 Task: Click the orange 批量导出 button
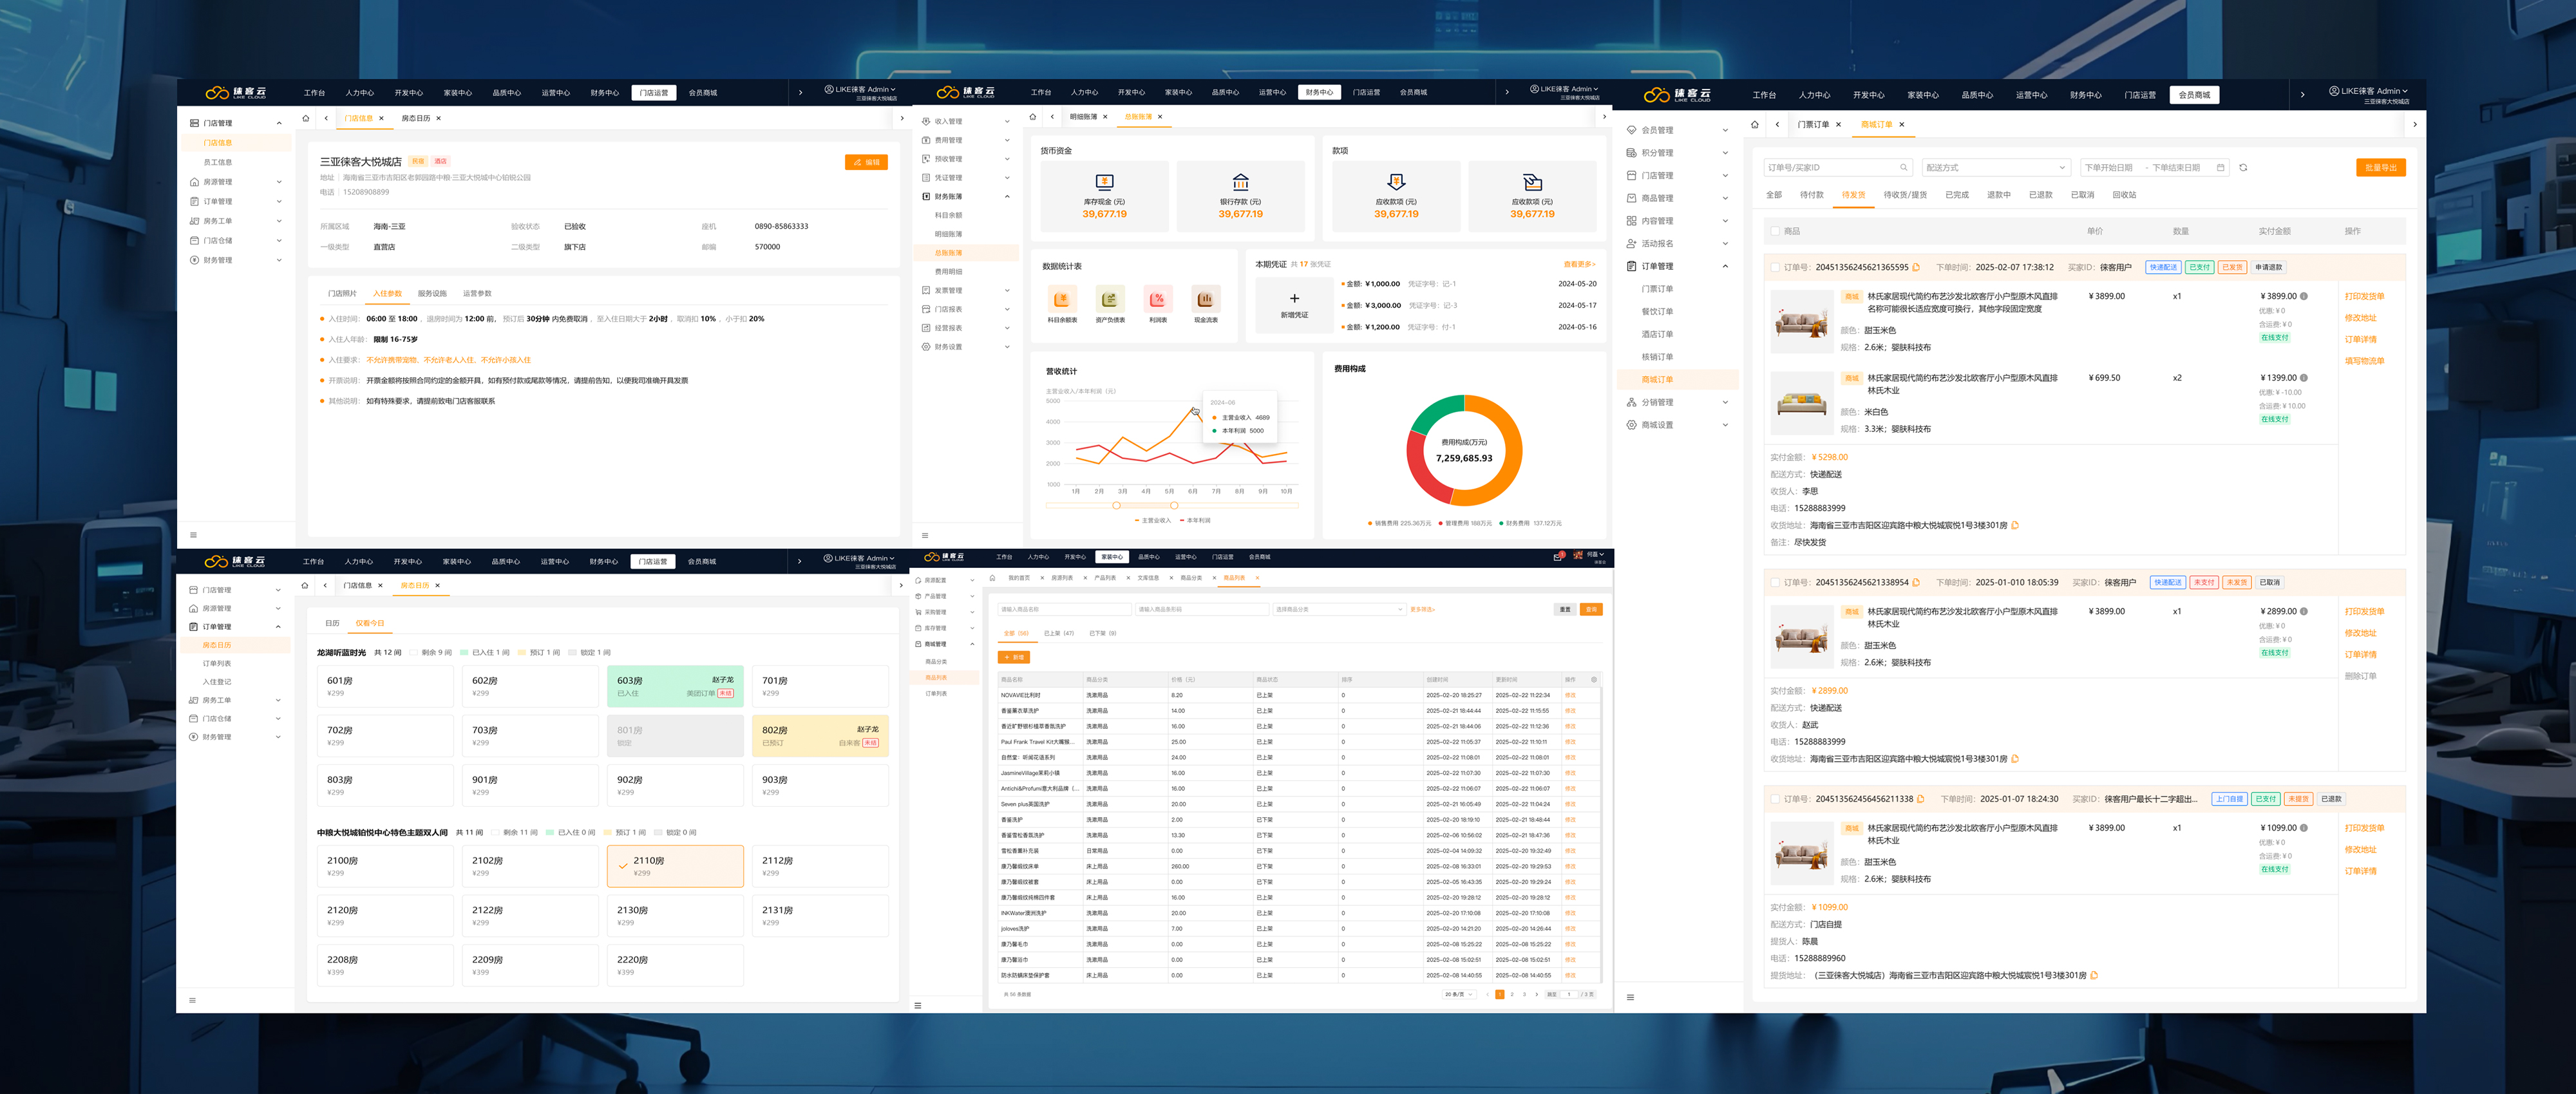coord(2380,168)
